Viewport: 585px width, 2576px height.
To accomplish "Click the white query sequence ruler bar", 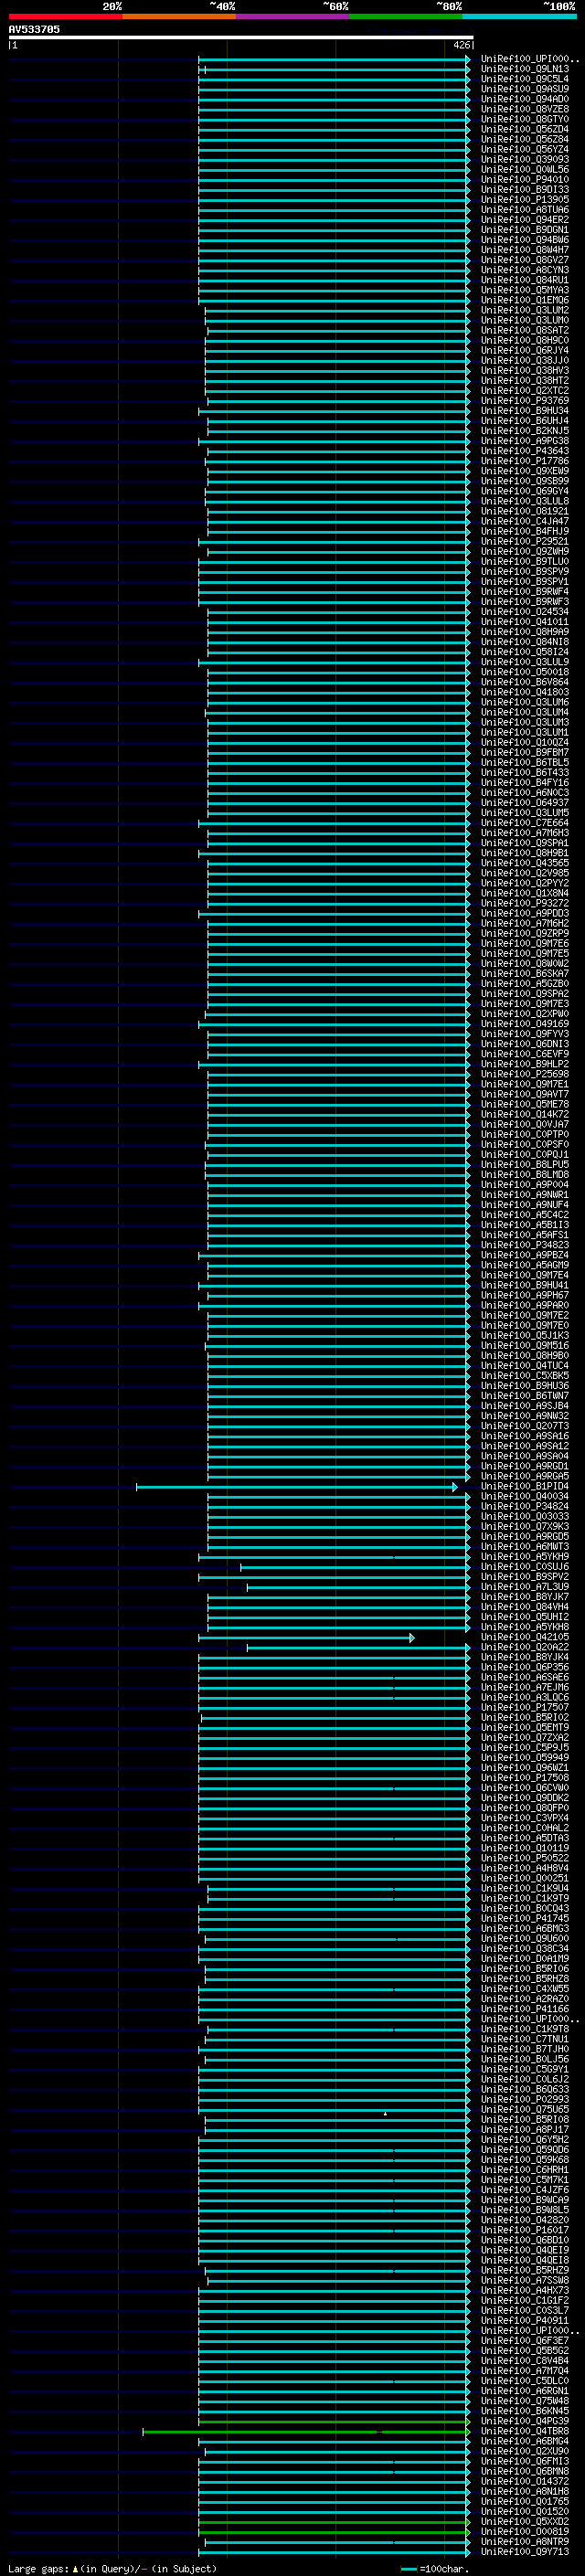I will pos(241,38).
